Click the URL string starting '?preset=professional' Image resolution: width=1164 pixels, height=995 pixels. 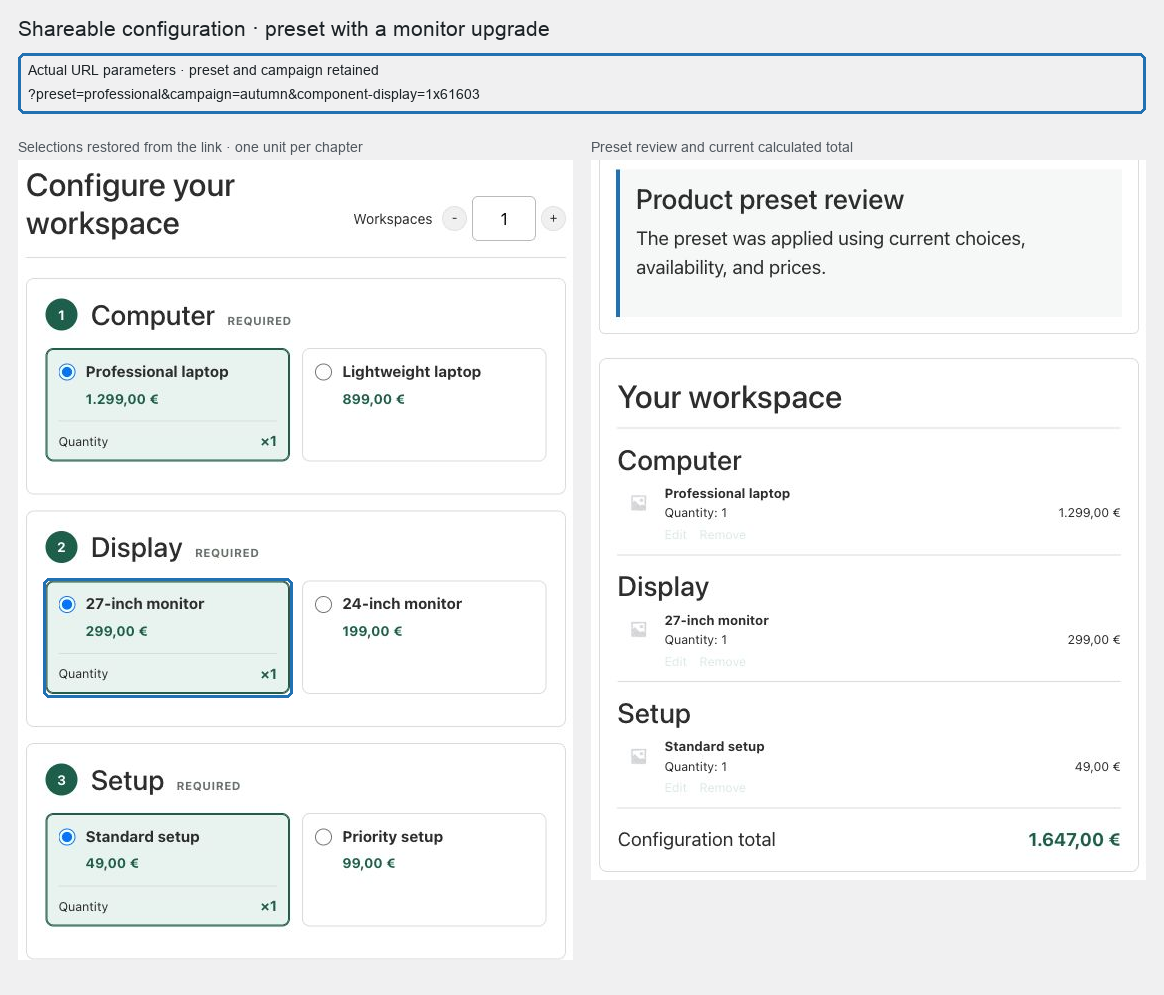(254, 94)
